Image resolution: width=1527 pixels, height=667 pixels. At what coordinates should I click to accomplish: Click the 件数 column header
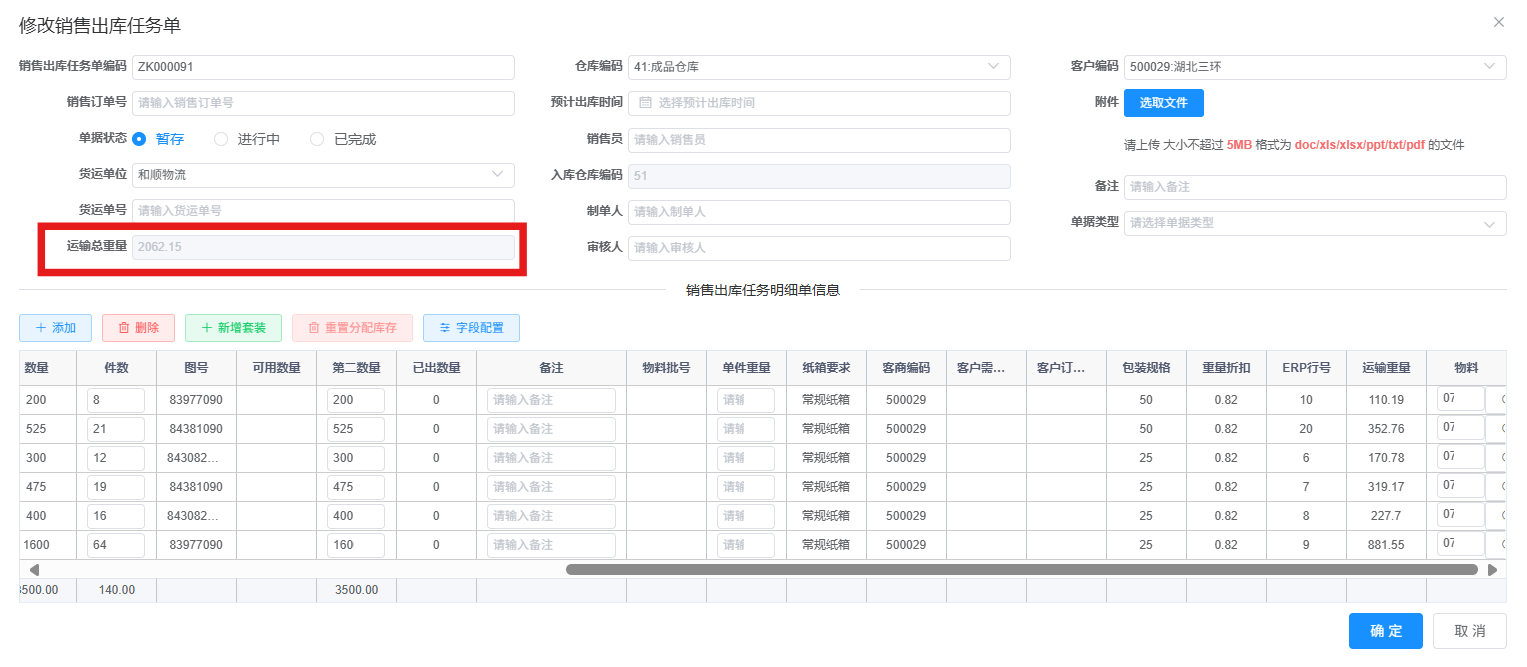coord(116,368)
